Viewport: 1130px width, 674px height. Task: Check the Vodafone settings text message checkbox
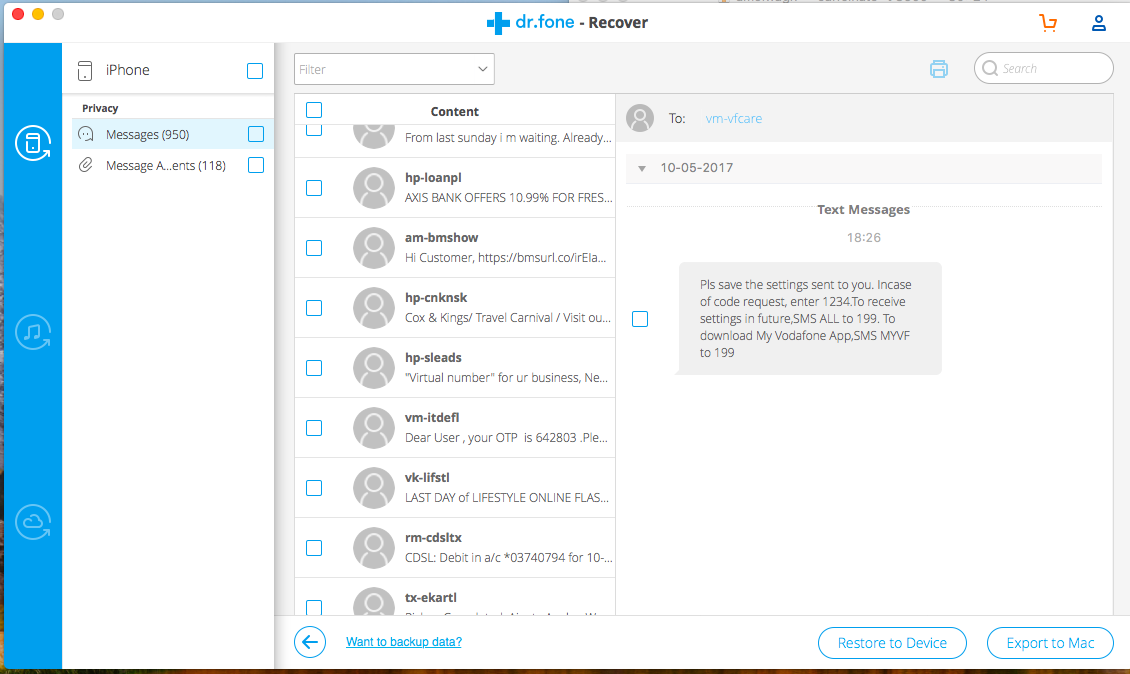click(640, 319)
